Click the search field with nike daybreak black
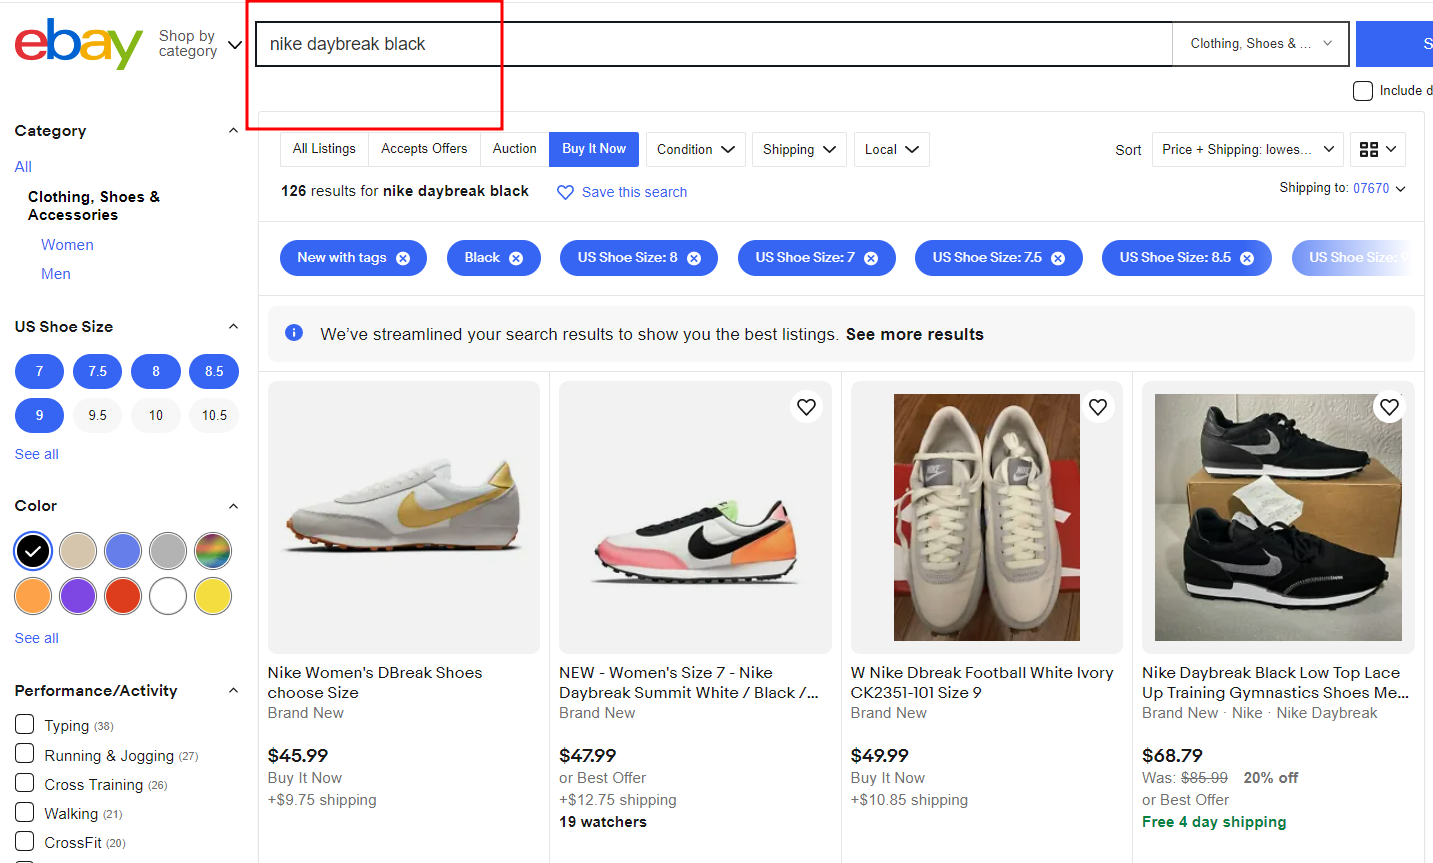The image size is (1433, 863). pyautogui.click(x=714, y=44)
